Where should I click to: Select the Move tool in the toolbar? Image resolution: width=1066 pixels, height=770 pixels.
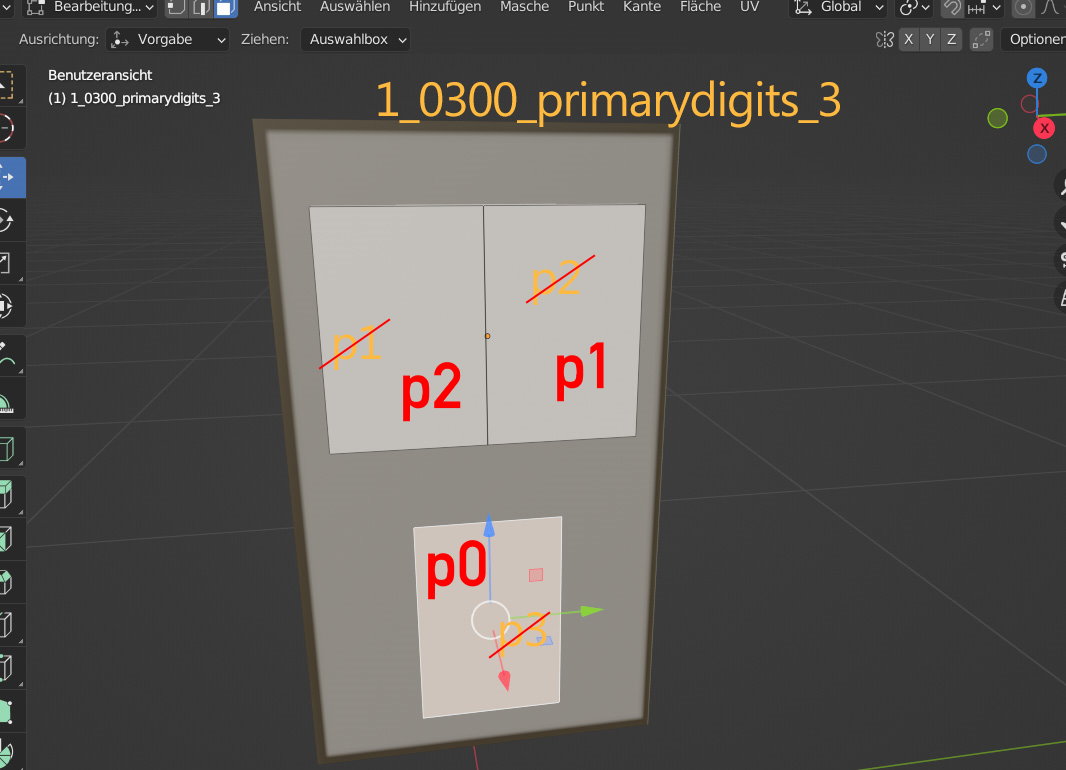tap(8, 177)
